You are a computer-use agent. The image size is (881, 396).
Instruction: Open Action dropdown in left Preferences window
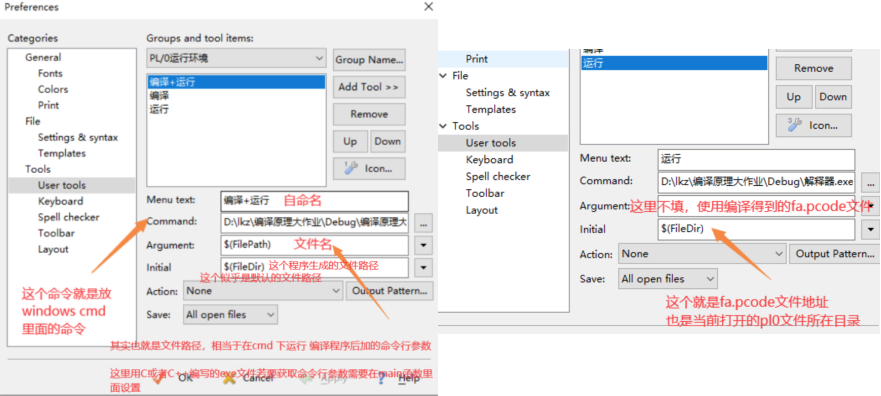click(x=263, y=291)
